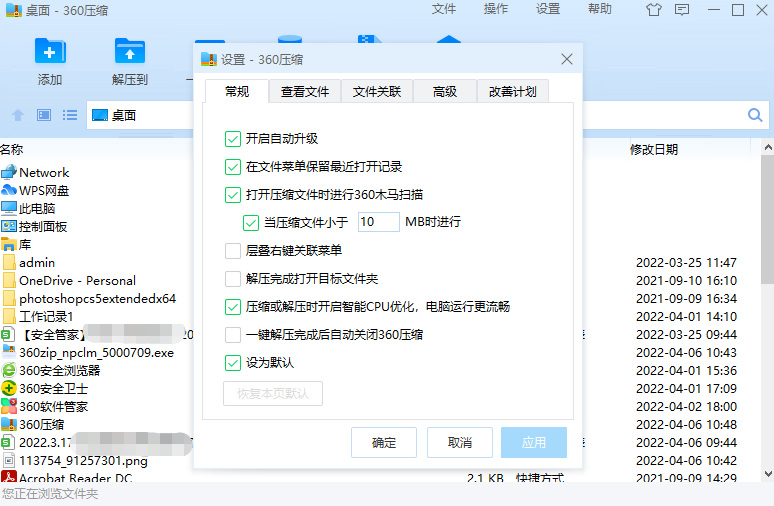Select the WPS网盘 cloud icon
774x506 pixels.
coord(9,191)
